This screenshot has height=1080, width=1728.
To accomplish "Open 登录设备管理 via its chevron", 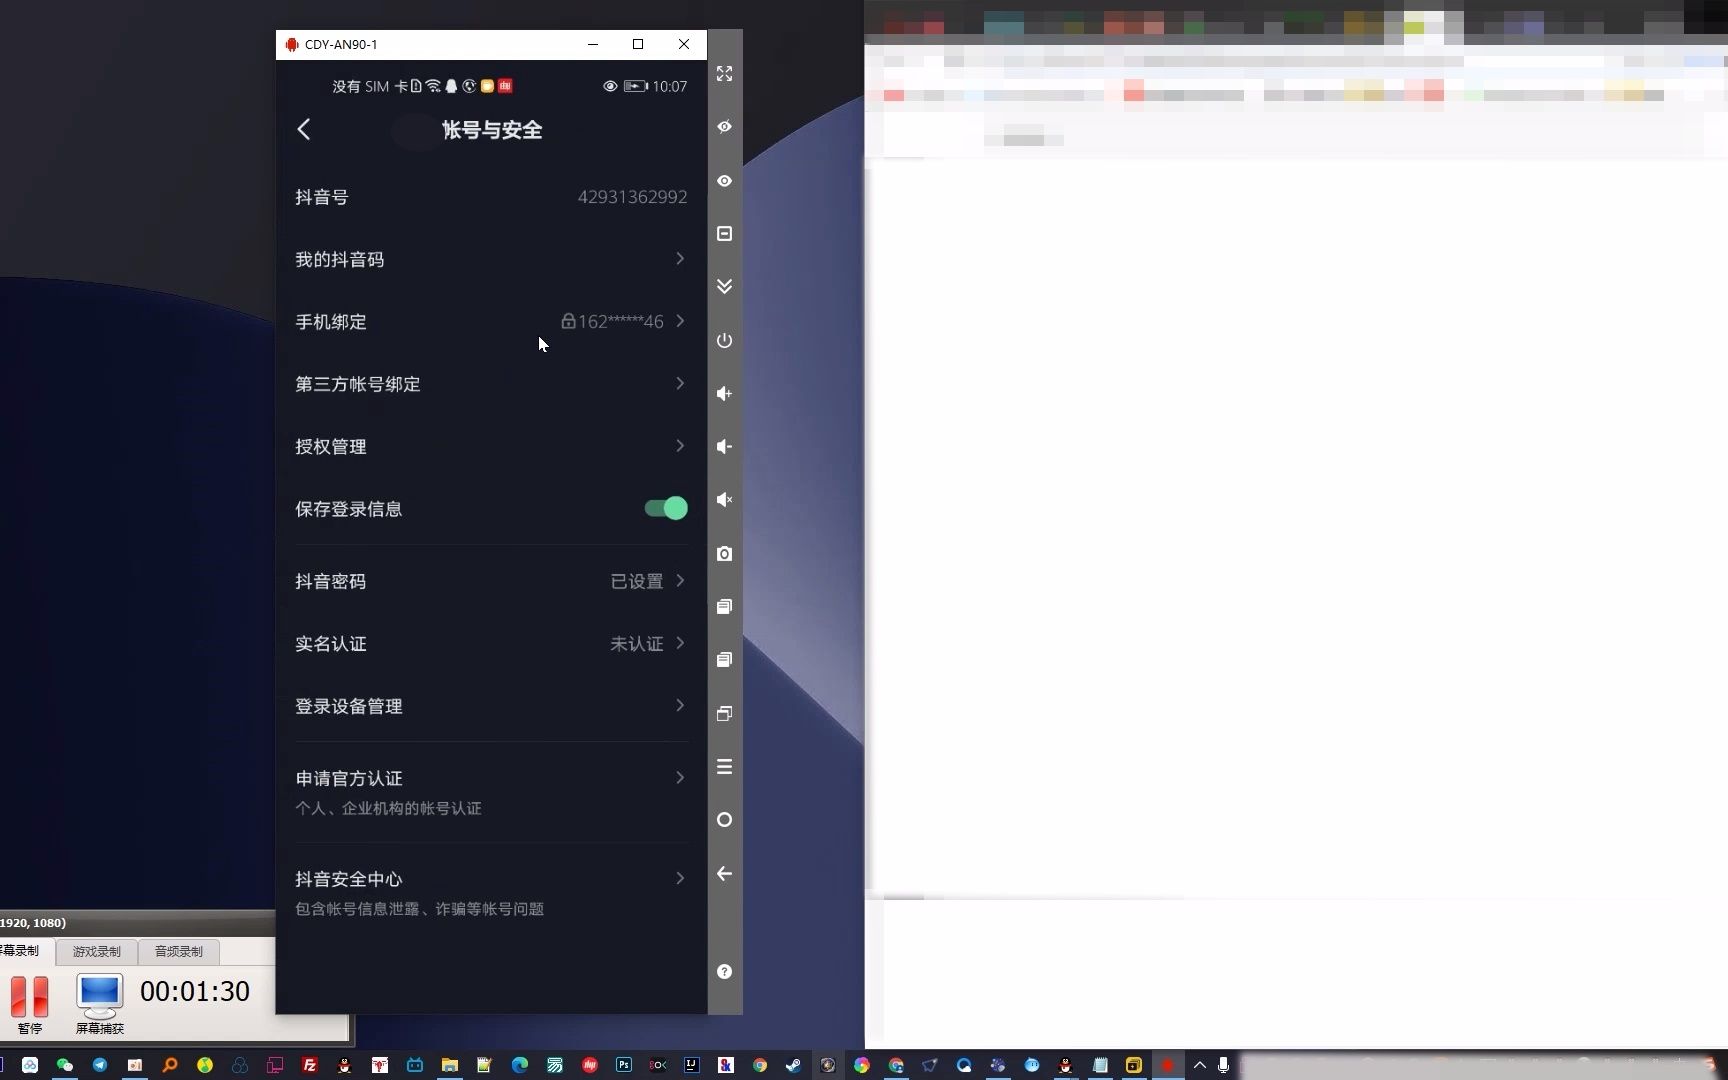I will (x=680, y=706).
